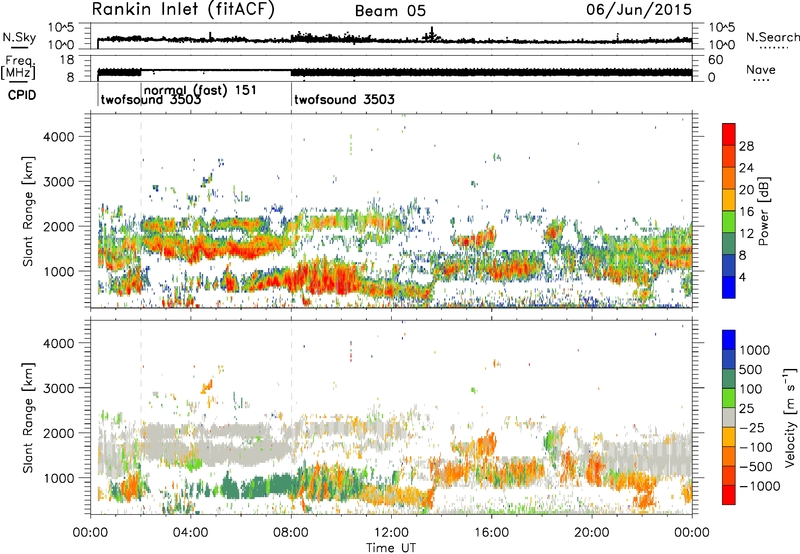Click the '4000' tick in the power panel
The width and height of the screenshot is (800, 554).
click(59, 137)
